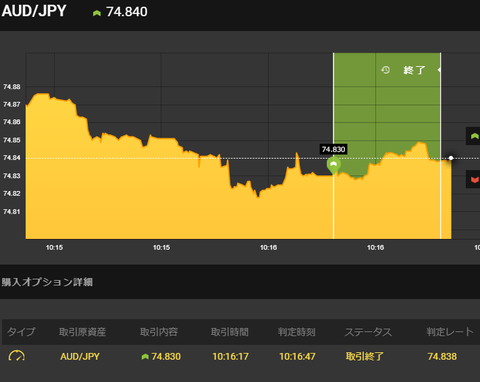480x382 pixels.
Task: Click the ステータス column header
Action: 368,332
